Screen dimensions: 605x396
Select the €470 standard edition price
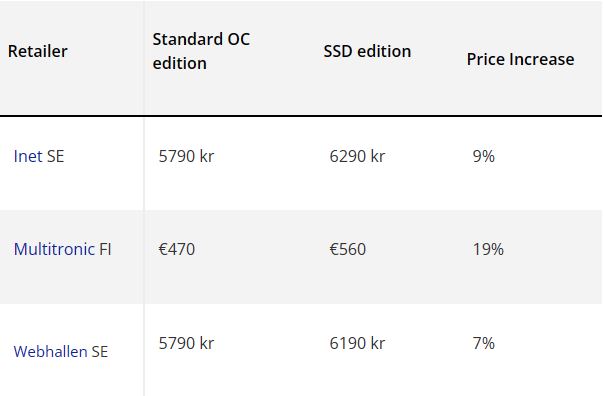click(x=177, y=249)
